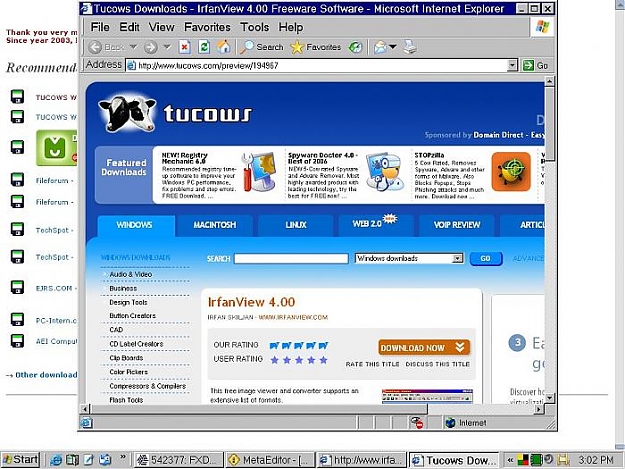This screenshot has height=469, width=625.
Task: Expand the Windows downloads category dropdown
Action: click(x=458, y=259)
